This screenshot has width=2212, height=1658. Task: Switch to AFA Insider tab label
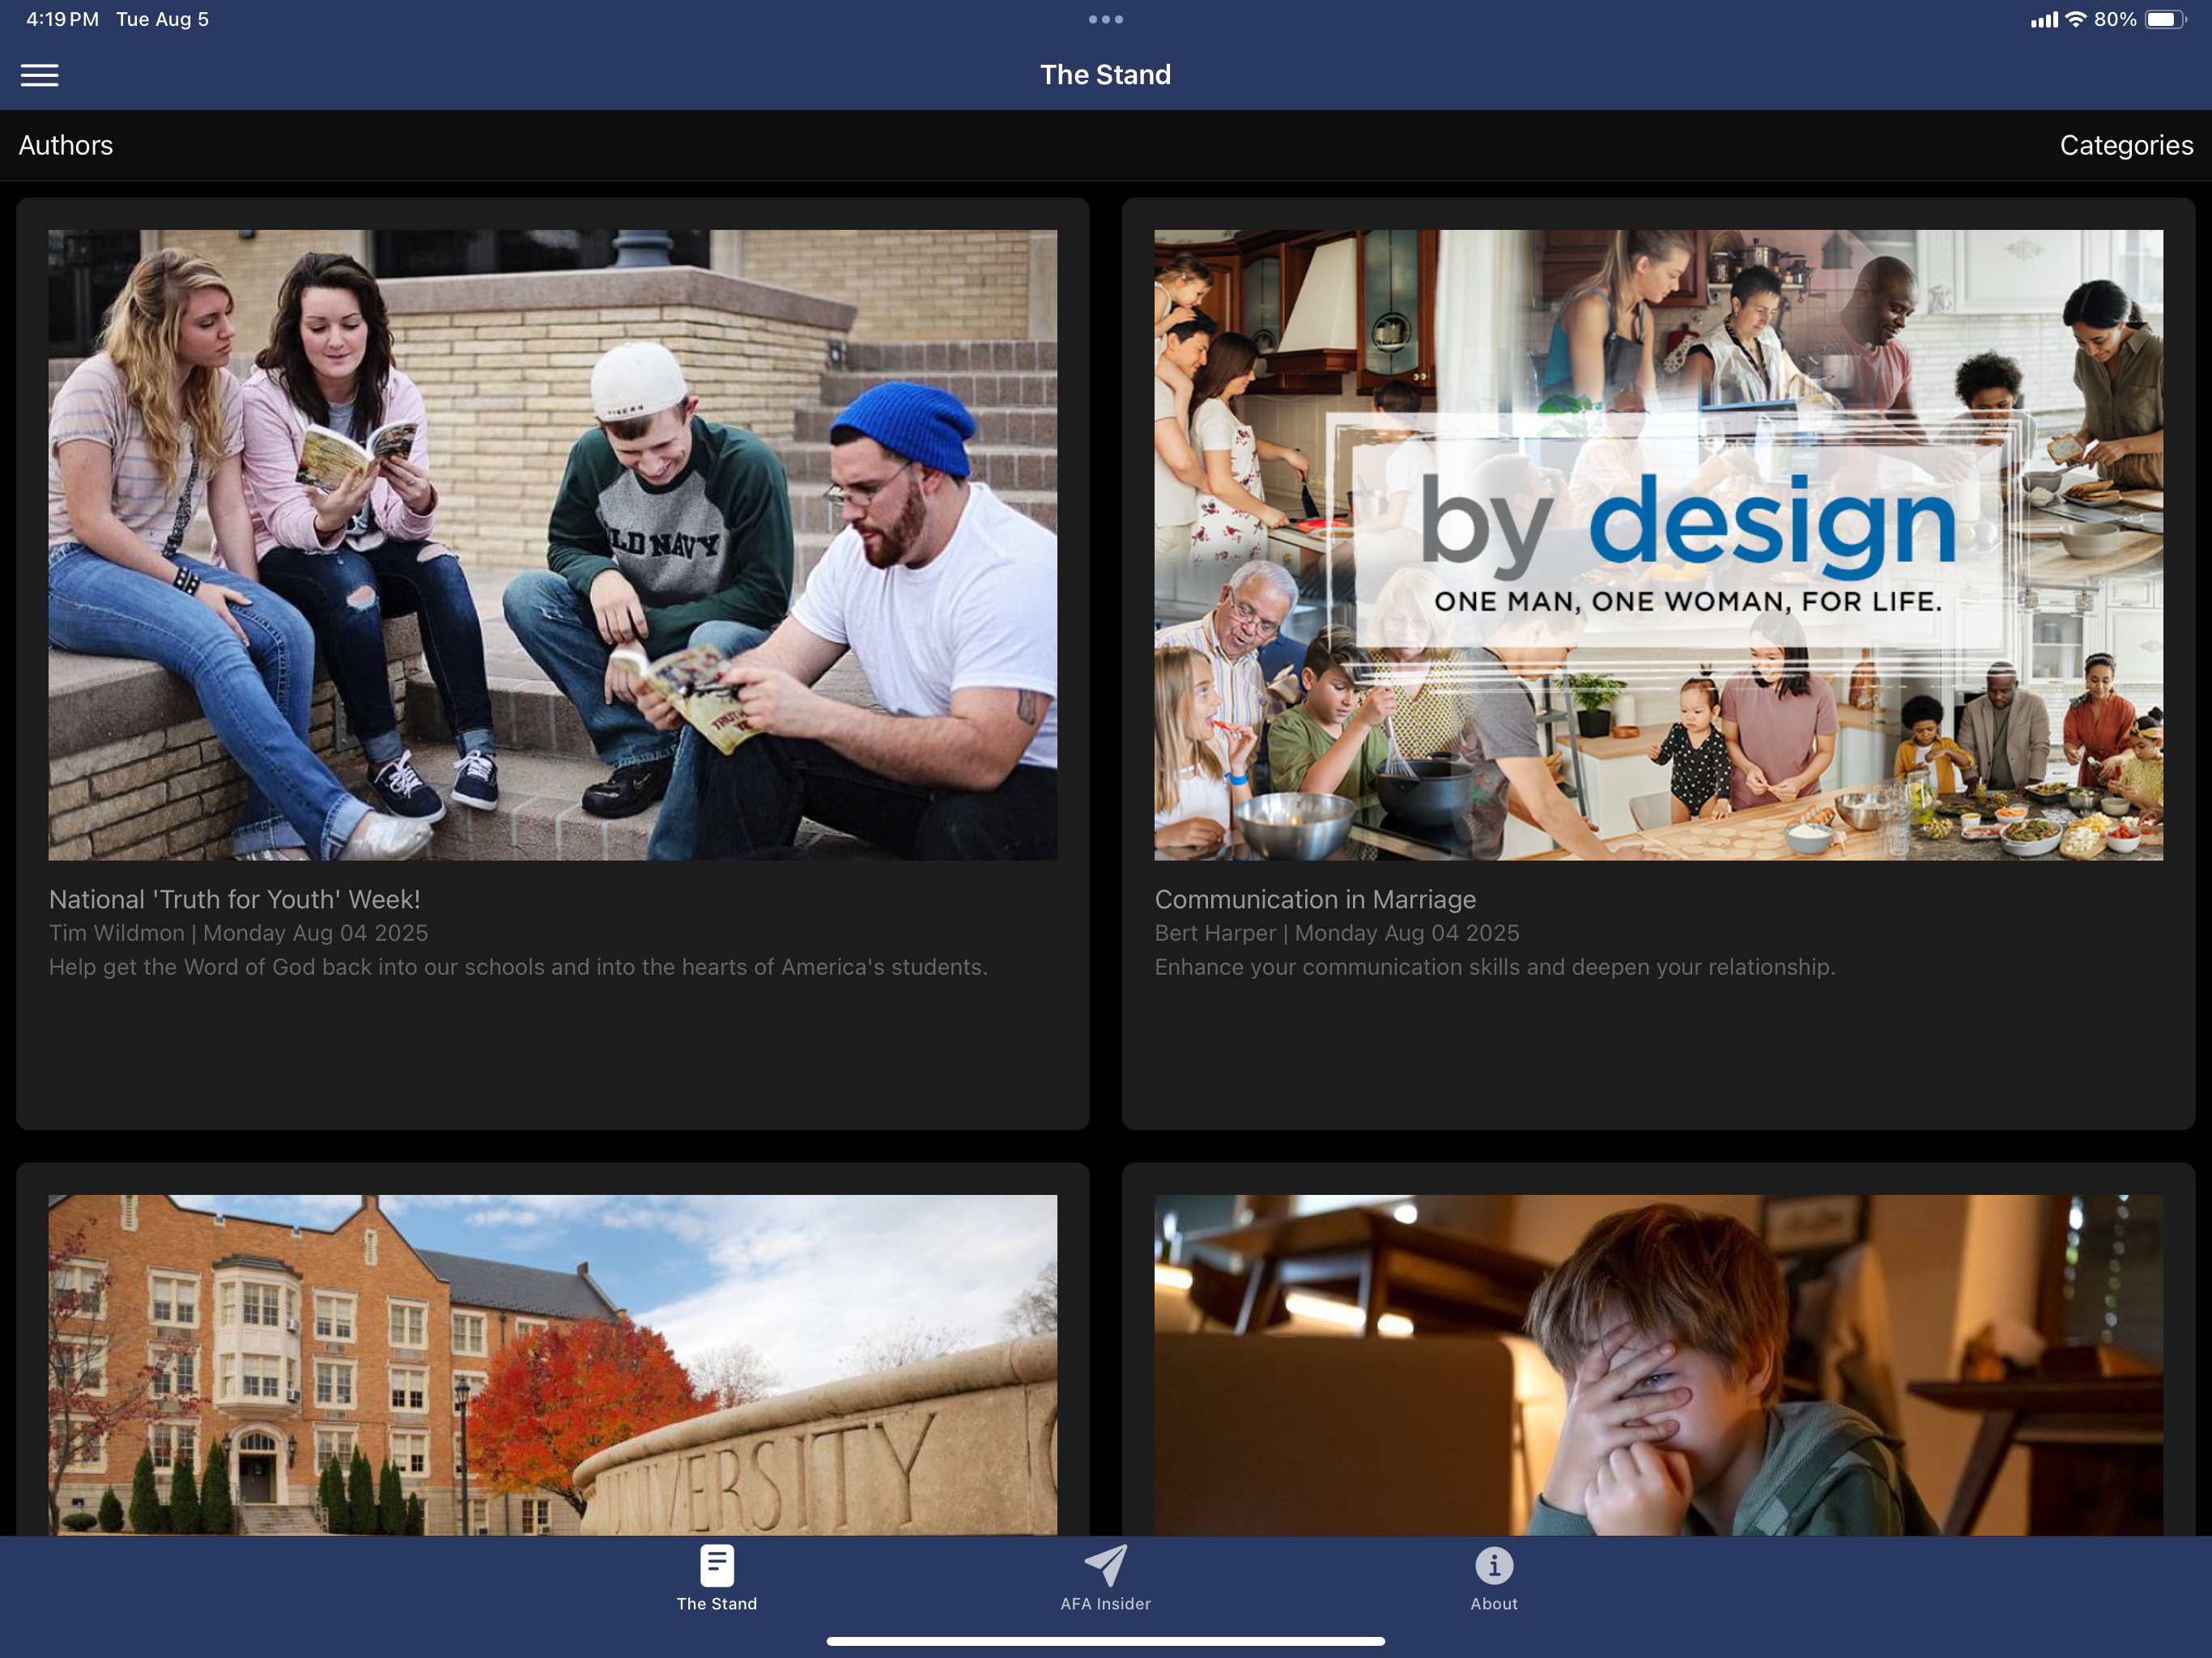click(x=1105, y=1603)
